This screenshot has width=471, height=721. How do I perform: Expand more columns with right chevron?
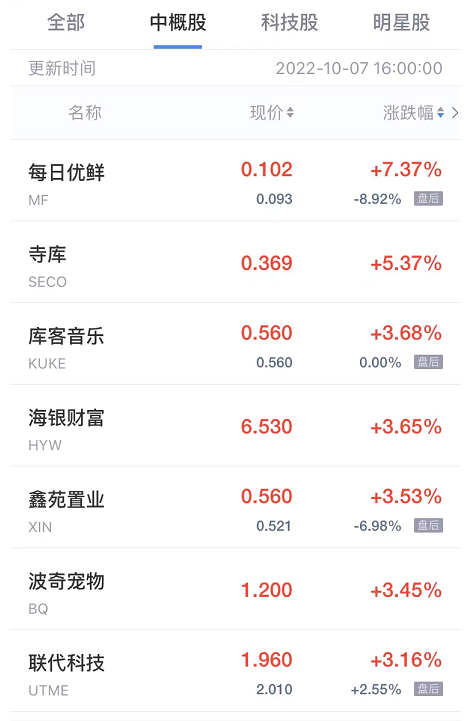coord(455,113)
